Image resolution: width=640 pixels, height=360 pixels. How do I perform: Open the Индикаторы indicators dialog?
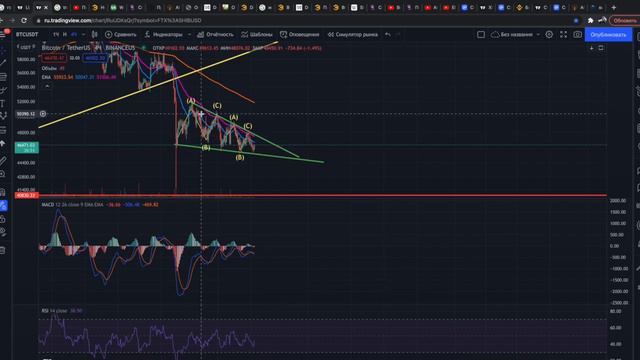coord(163,35)
